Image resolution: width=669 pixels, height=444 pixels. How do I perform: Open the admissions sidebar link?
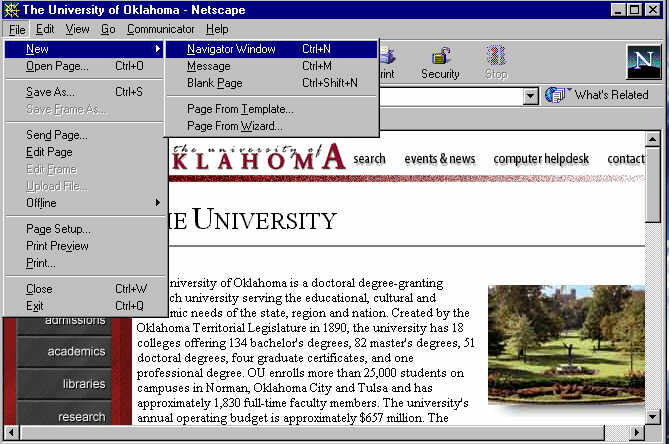pyautogui.click(x=64, y=324)
